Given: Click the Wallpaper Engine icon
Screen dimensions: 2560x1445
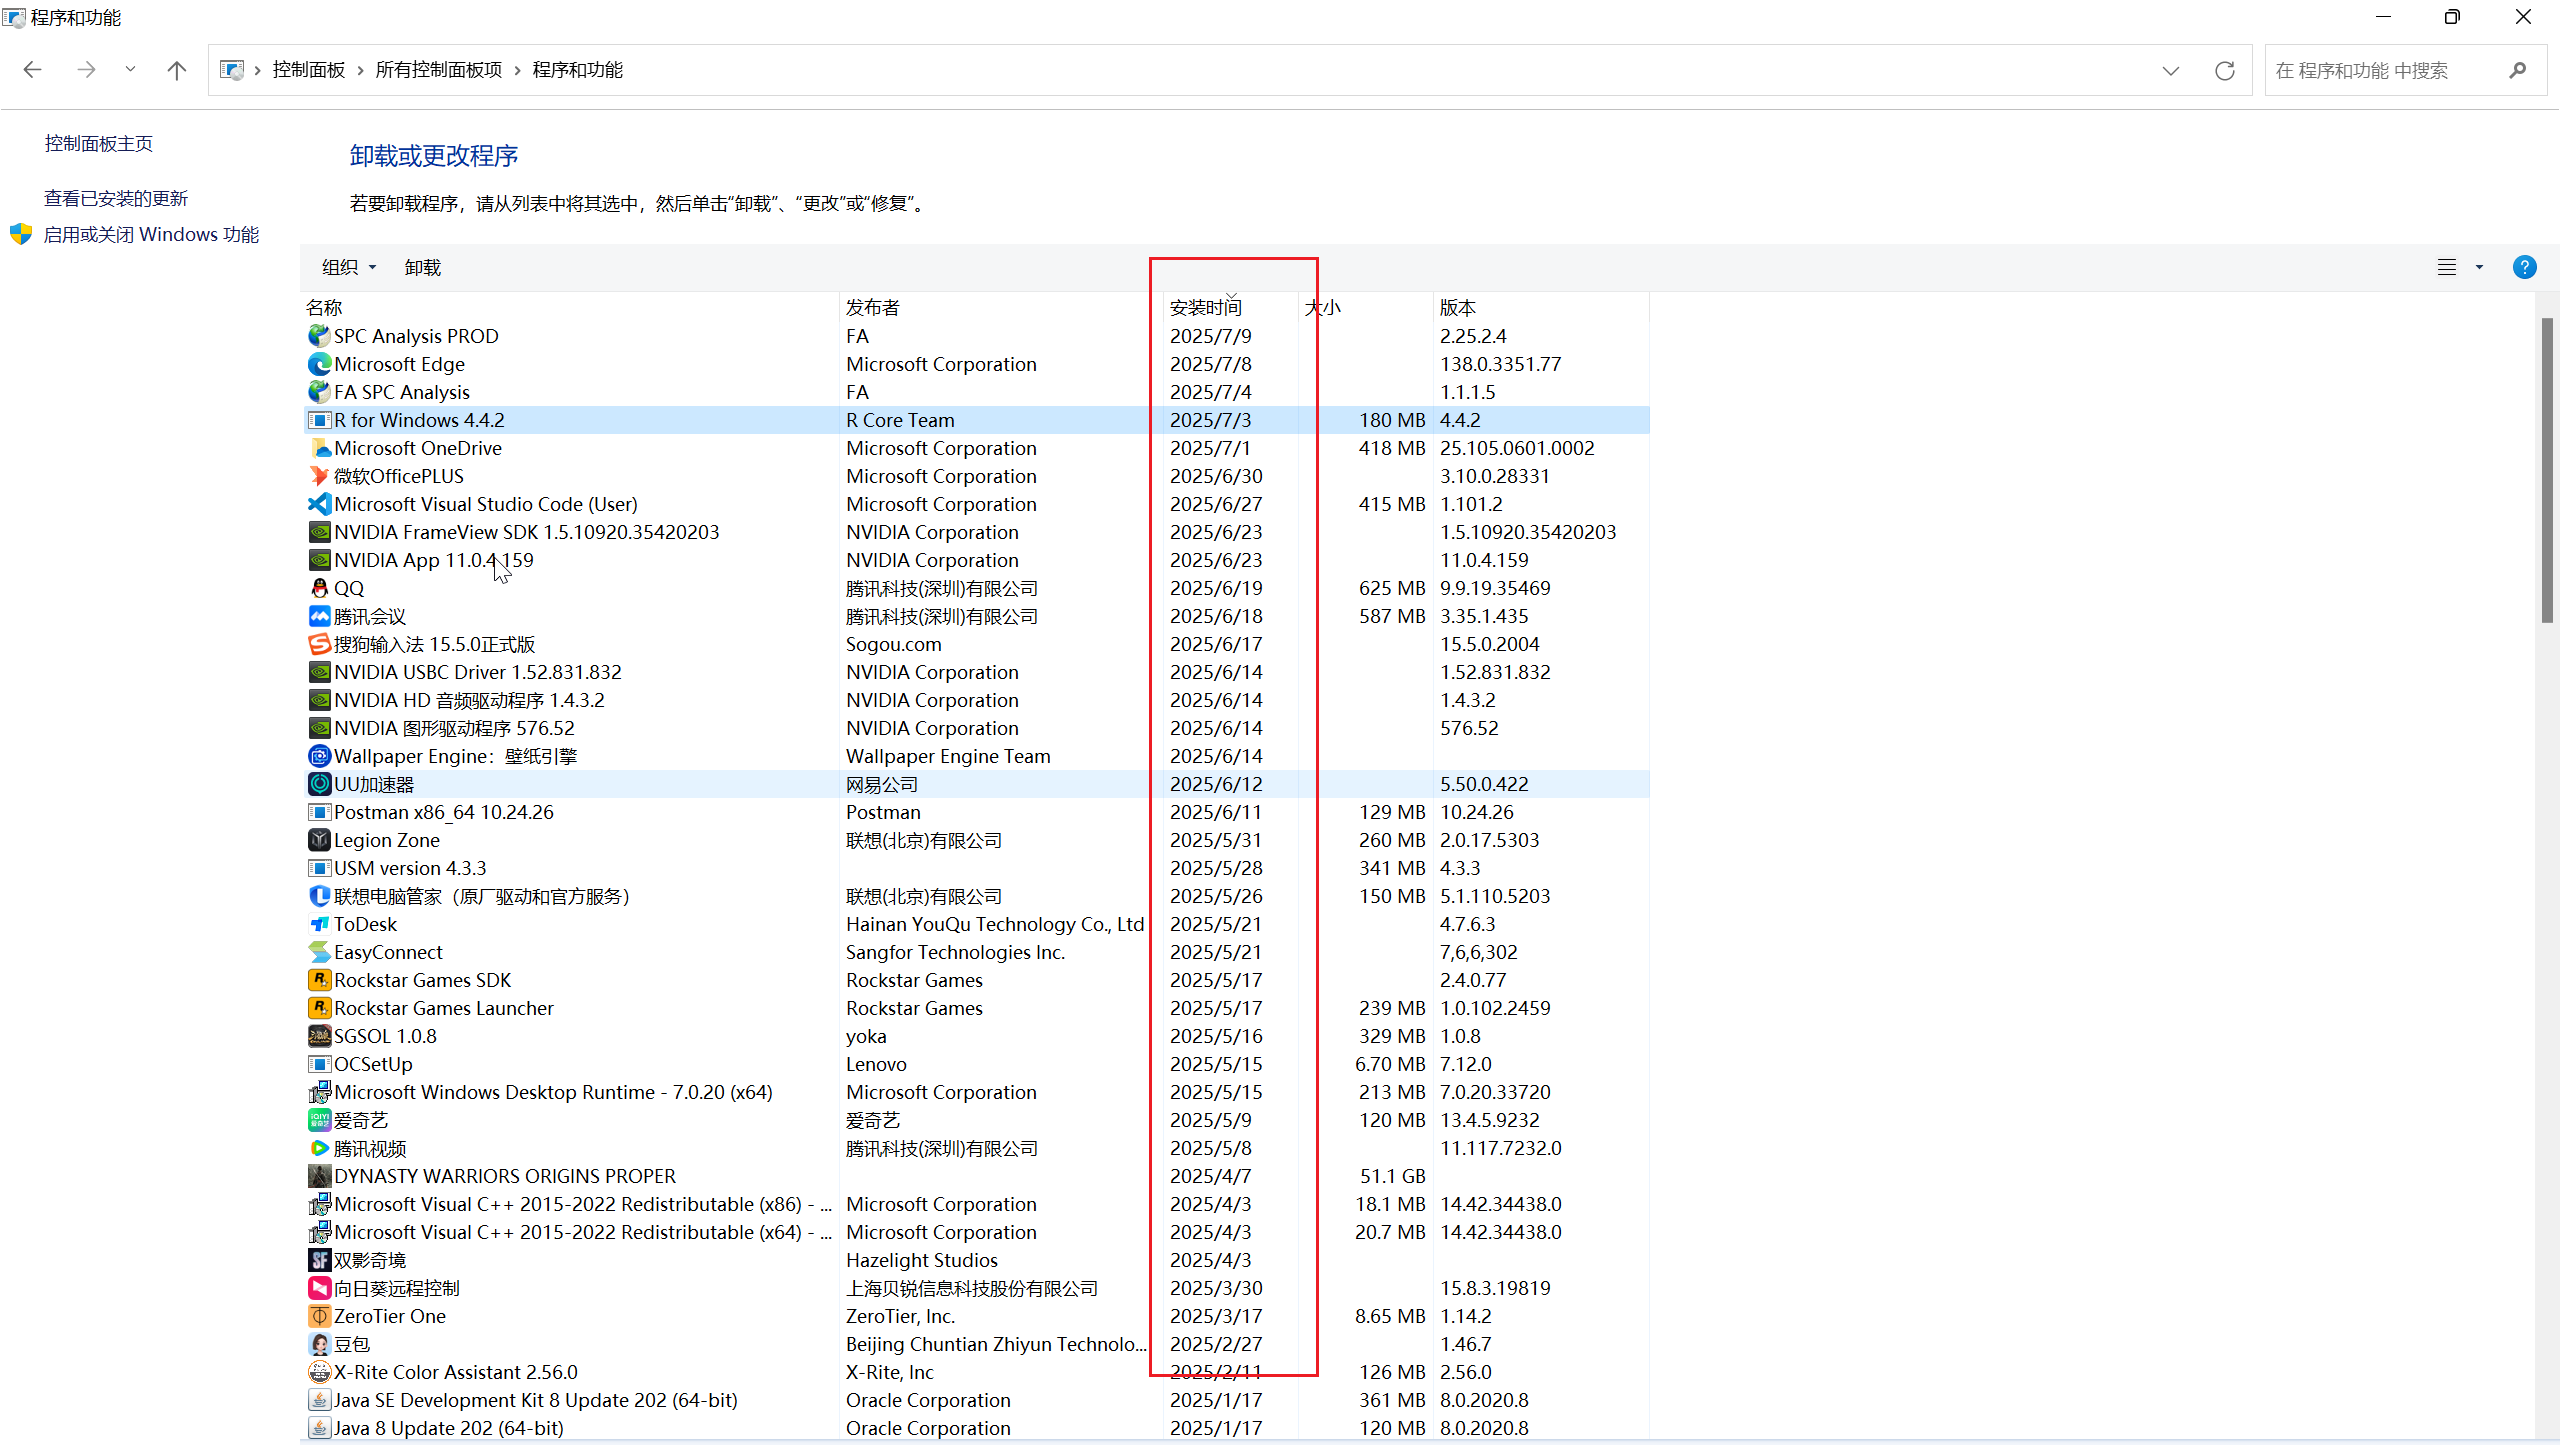Looking at the screenshot, I should click(319, 756).
